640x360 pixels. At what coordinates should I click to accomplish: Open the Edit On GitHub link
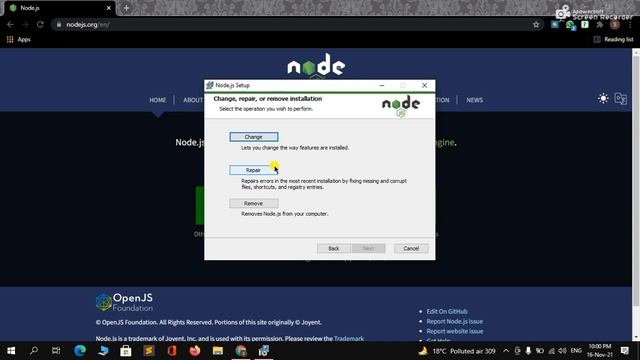(x=447, y=311)
